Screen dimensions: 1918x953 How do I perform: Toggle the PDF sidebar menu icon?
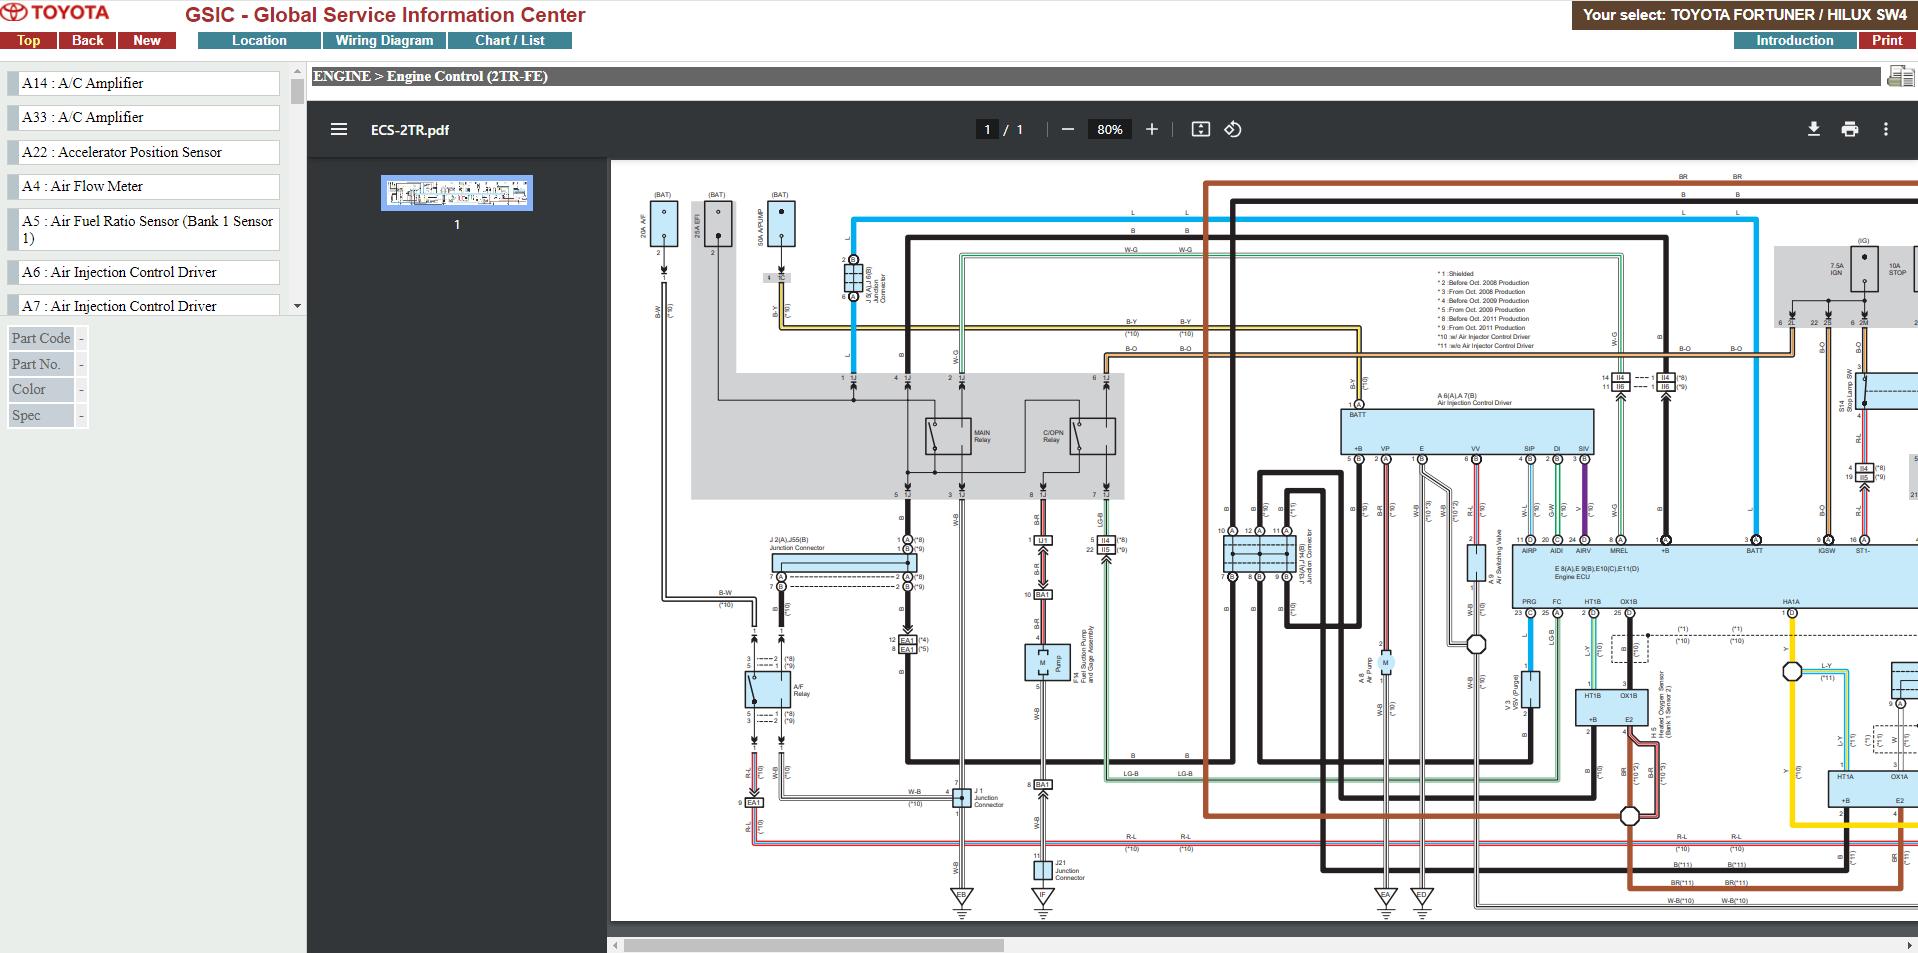tap(339, 129)
